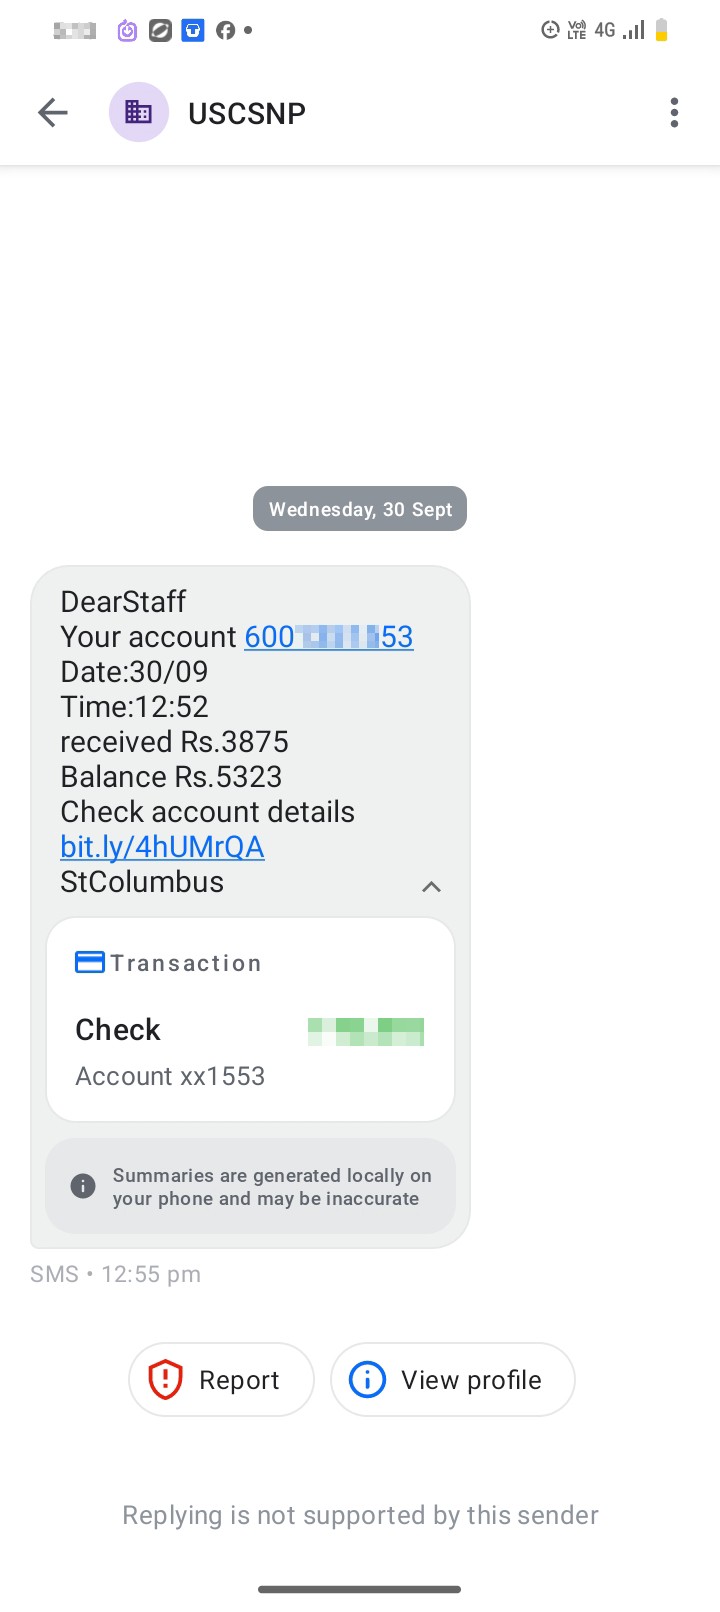The image size is (720, 1612).
Task: Tap the linked account number
Action: coord(329,637)
